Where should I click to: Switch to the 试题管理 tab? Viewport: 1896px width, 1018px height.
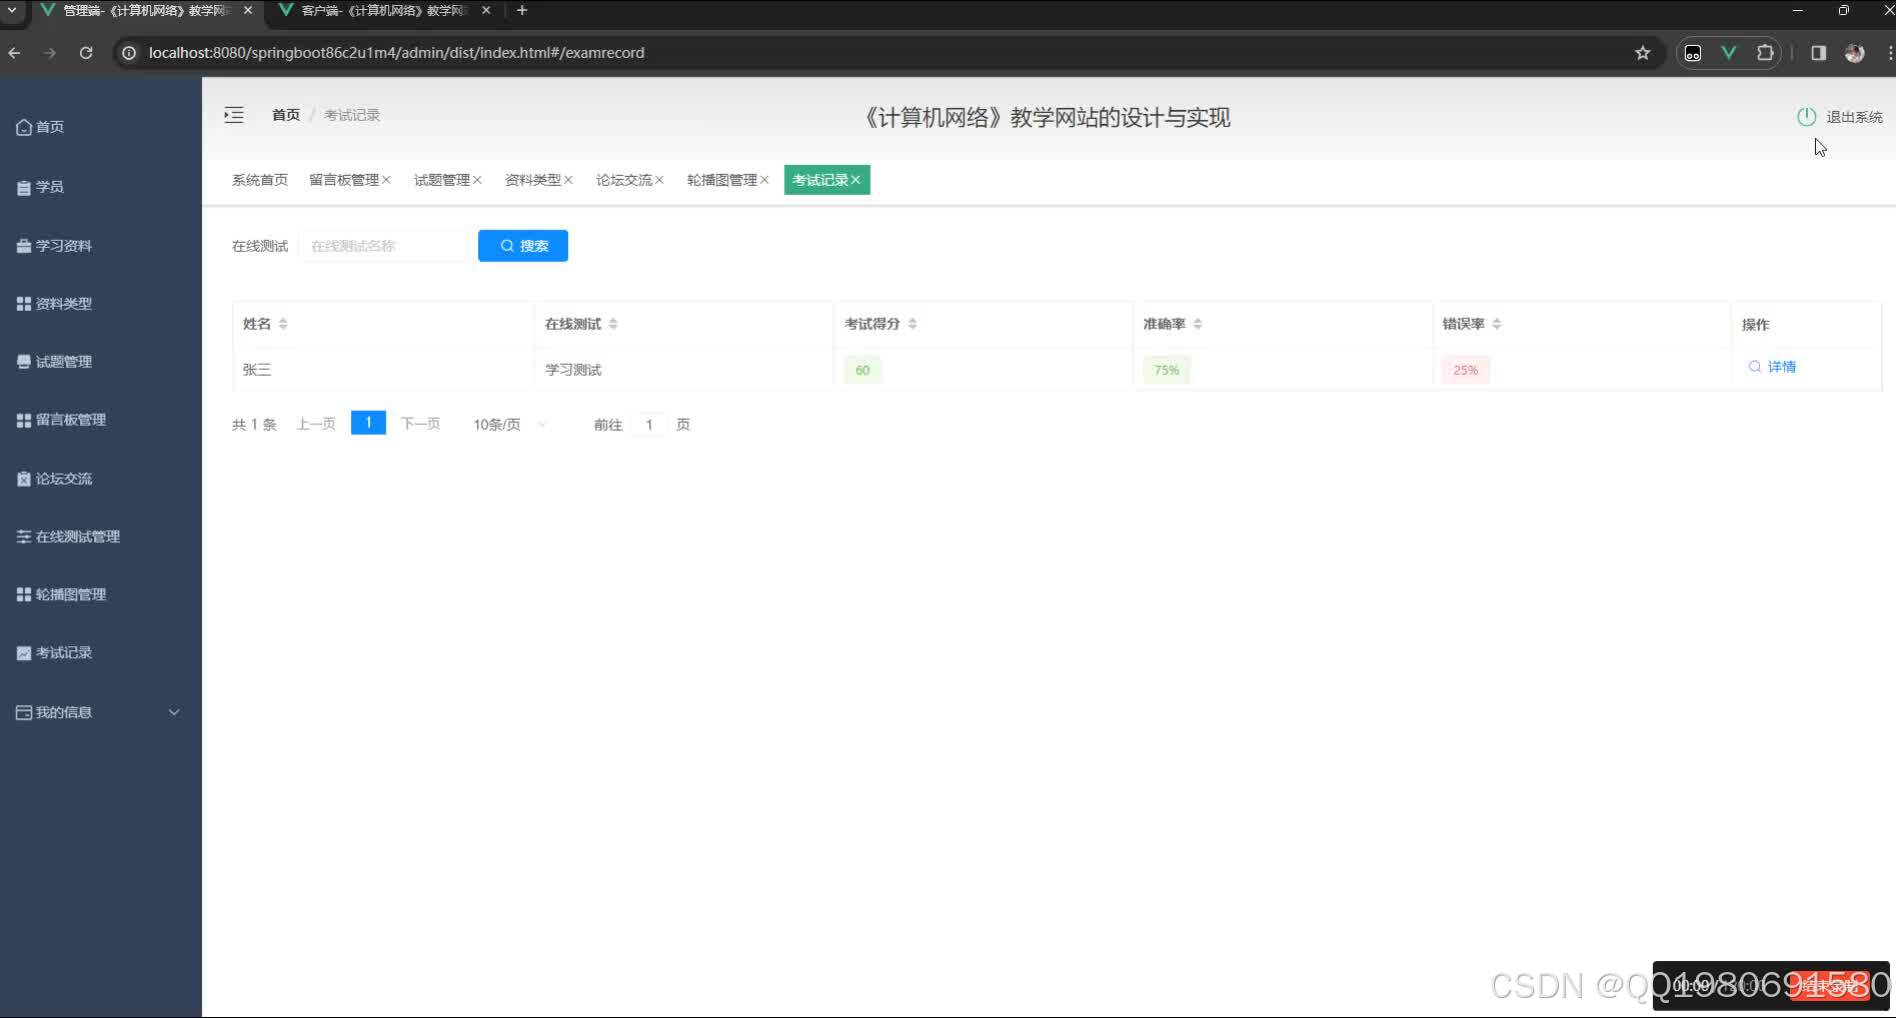[x=442, y=180]
